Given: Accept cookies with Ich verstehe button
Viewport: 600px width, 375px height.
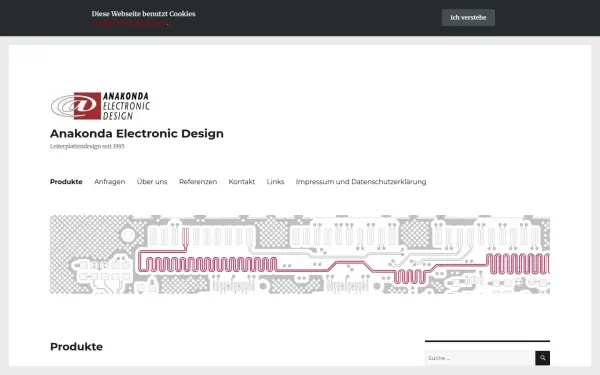Looking at the screenshot, I should (x=468, y=18).
